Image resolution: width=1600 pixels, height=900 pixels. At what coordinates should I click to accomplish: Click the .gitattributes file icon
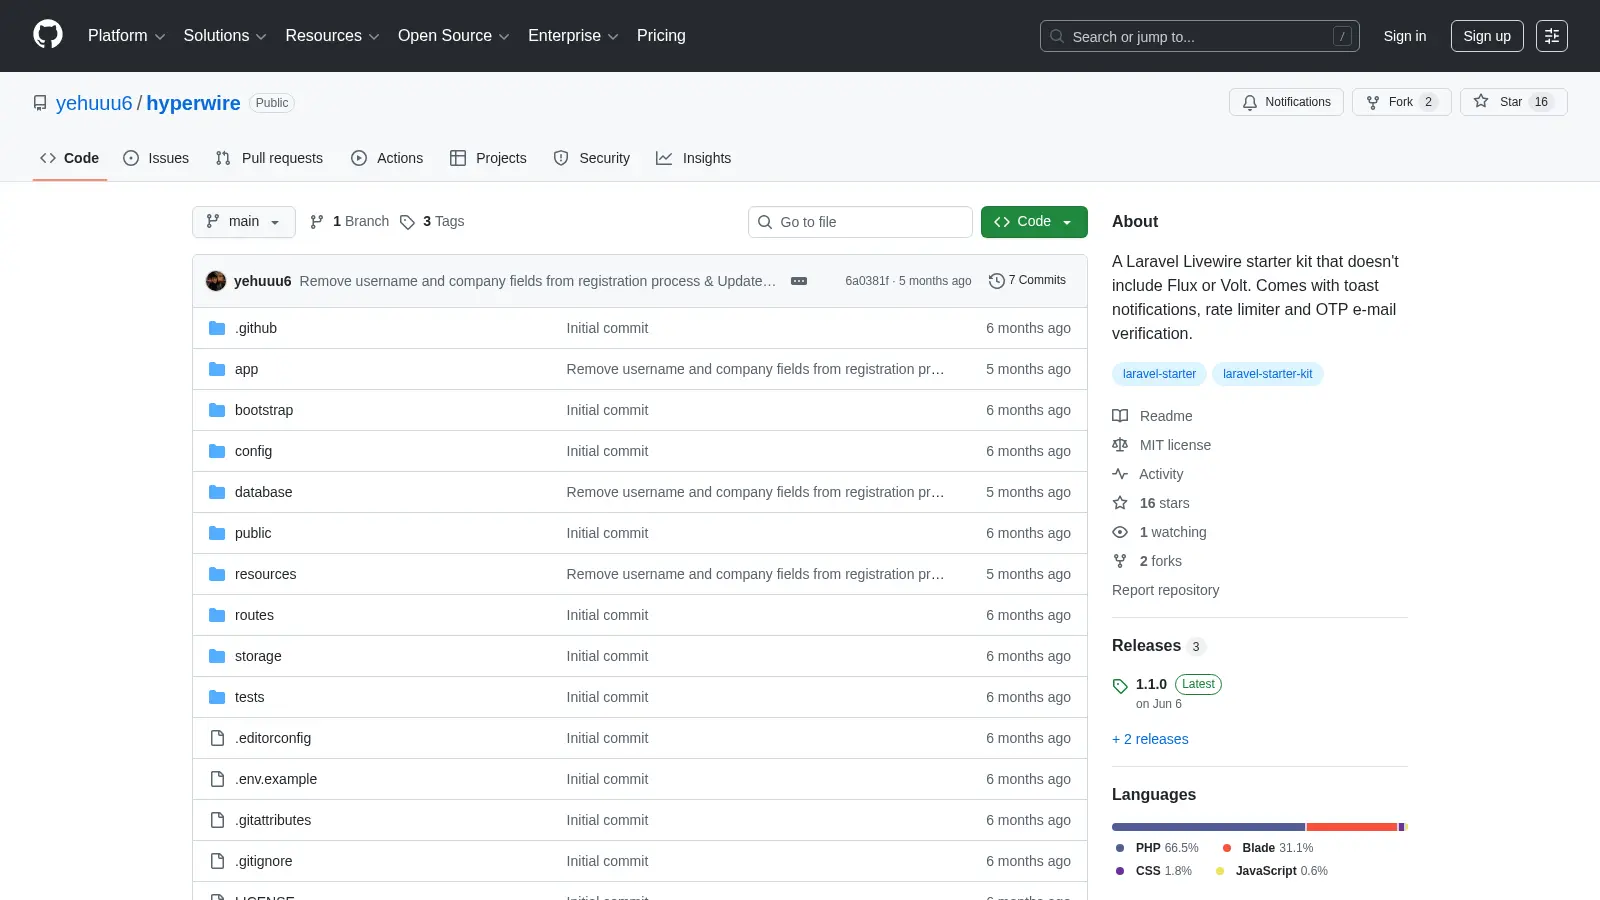click(x=217, y=820)
